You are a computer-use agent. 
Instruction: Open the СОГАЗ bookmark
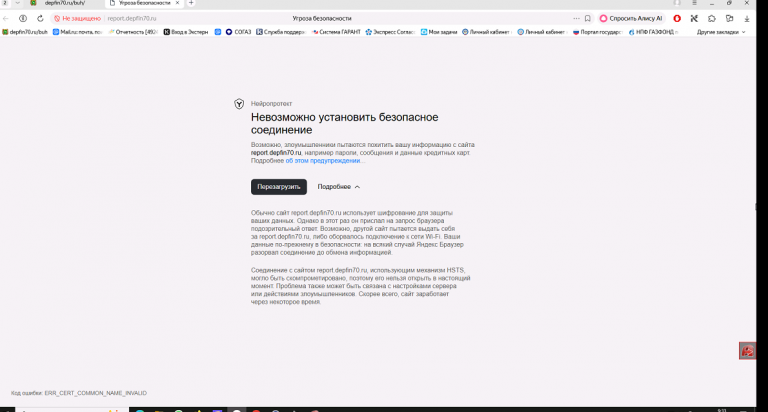click(x=239, y=32)
